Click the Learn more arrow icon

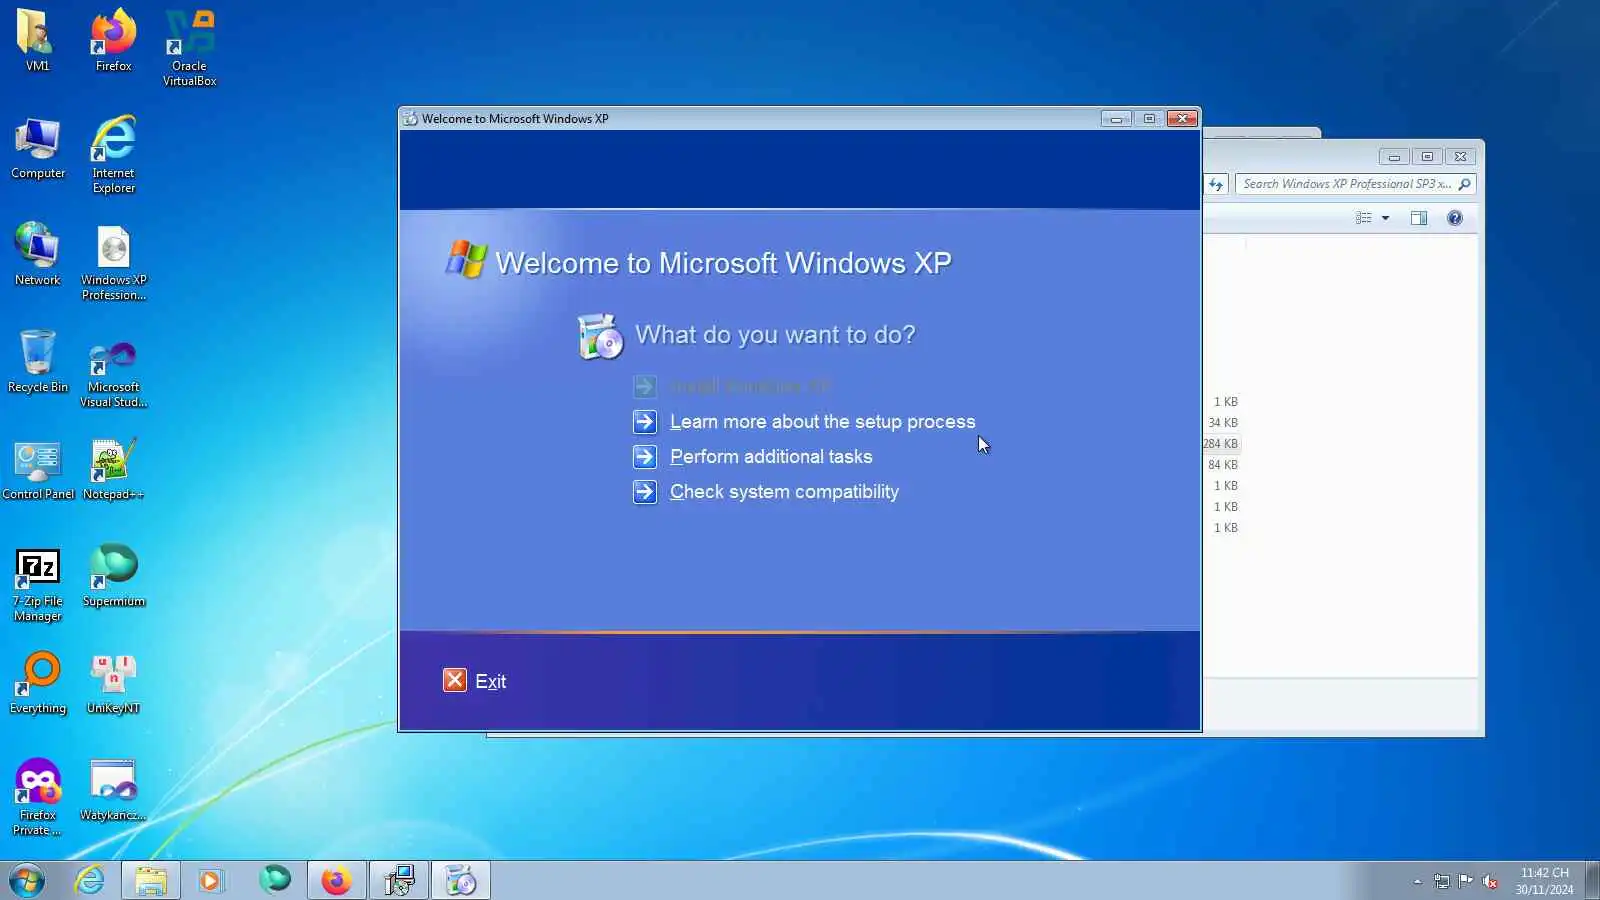pos(645,421)
